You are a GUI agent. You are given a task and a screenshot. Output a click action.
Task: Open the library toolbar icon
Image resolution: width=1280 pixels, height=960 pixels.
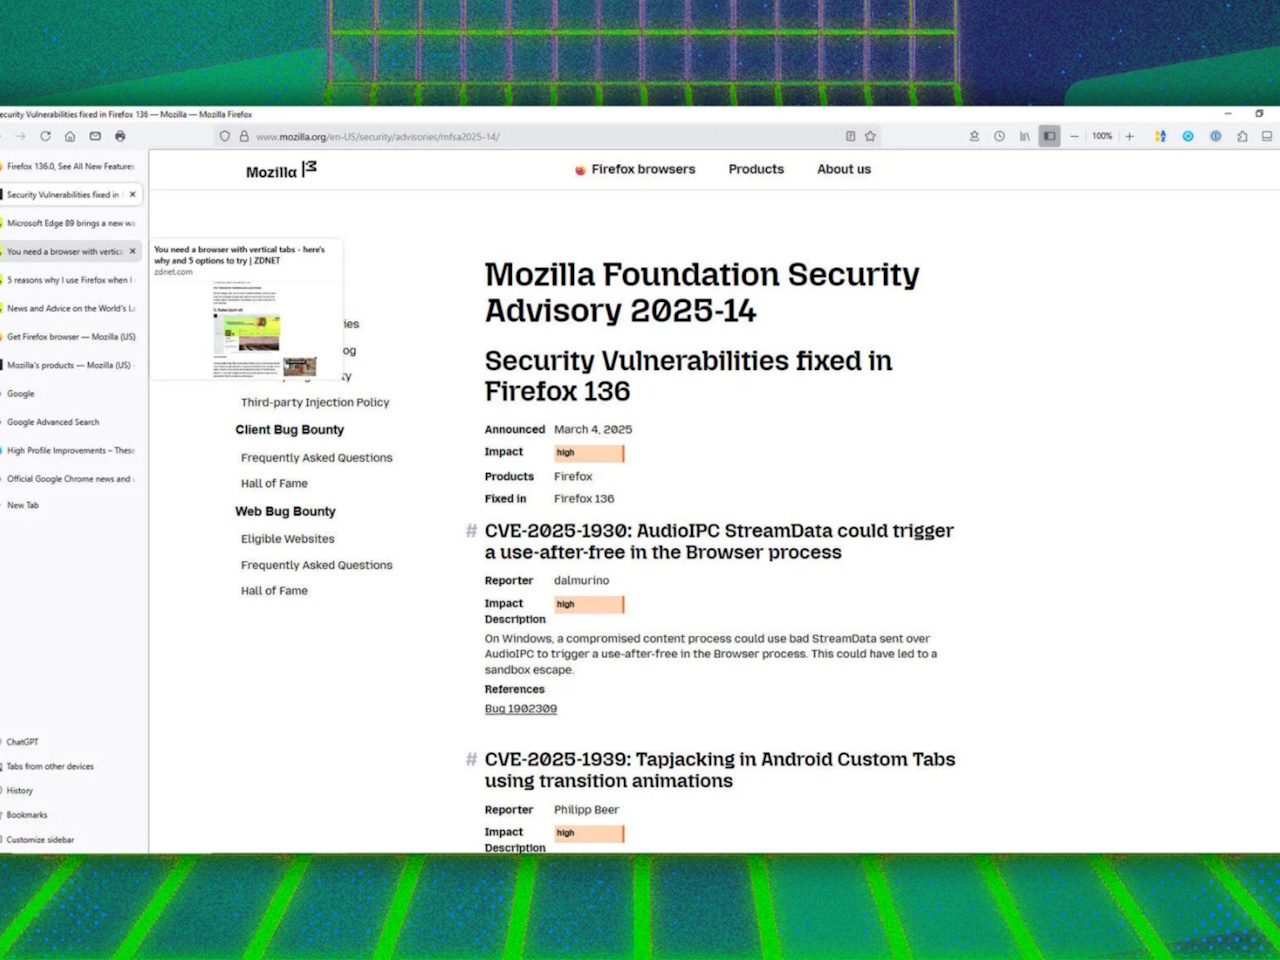click(x=1024, y=136)
